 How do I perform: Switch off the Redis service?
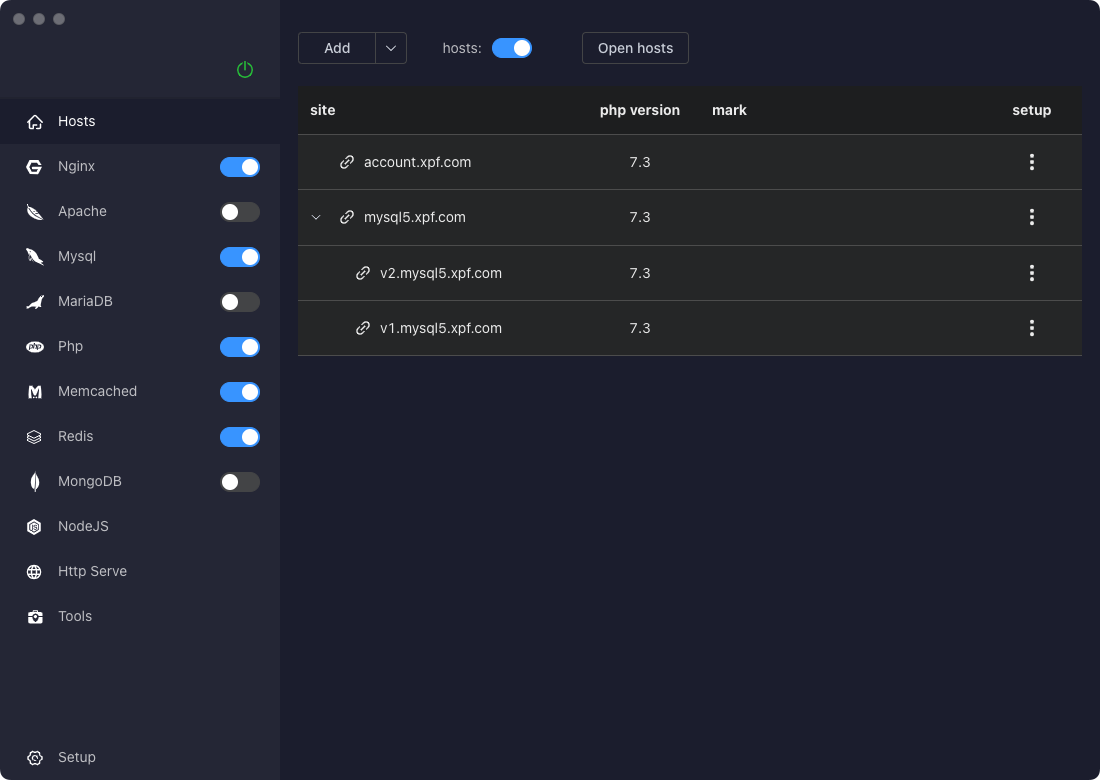coord(240,436)
